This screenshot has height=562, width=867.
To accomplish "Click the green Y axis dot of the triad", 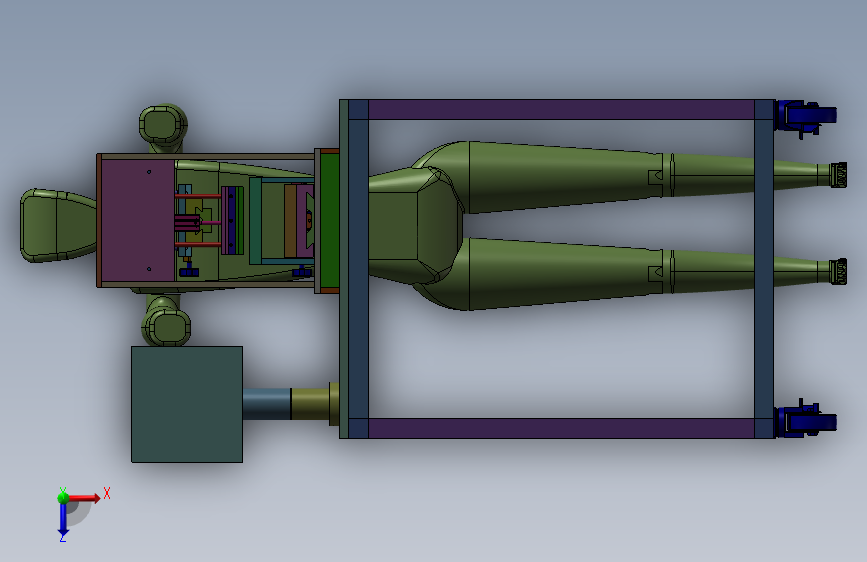I will pyautogui.click(x=63, y=497).
